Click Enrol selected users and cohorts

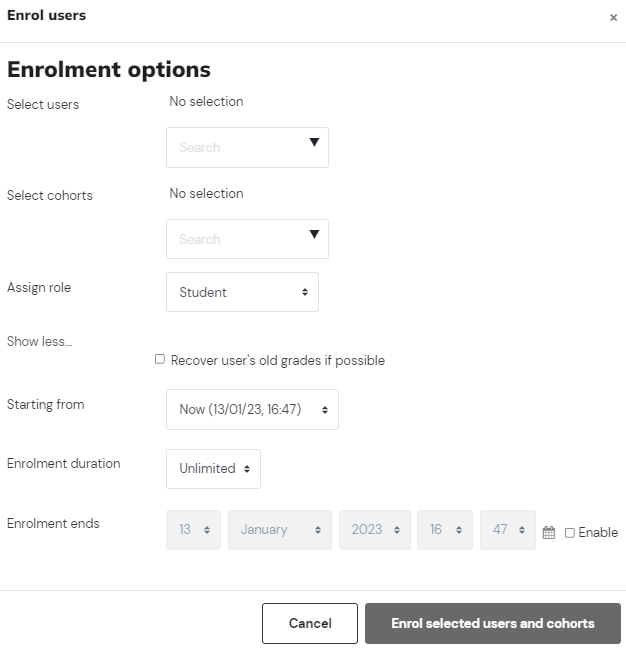click(x=493, y=623)
